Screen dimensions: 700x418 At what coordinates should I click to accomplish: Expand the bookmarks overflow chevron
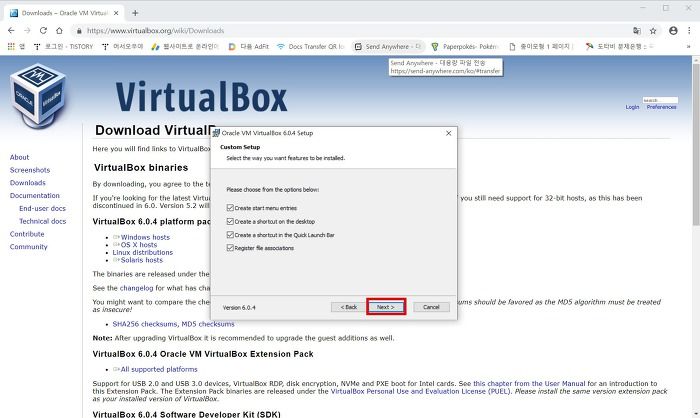[x=688, y=46]
